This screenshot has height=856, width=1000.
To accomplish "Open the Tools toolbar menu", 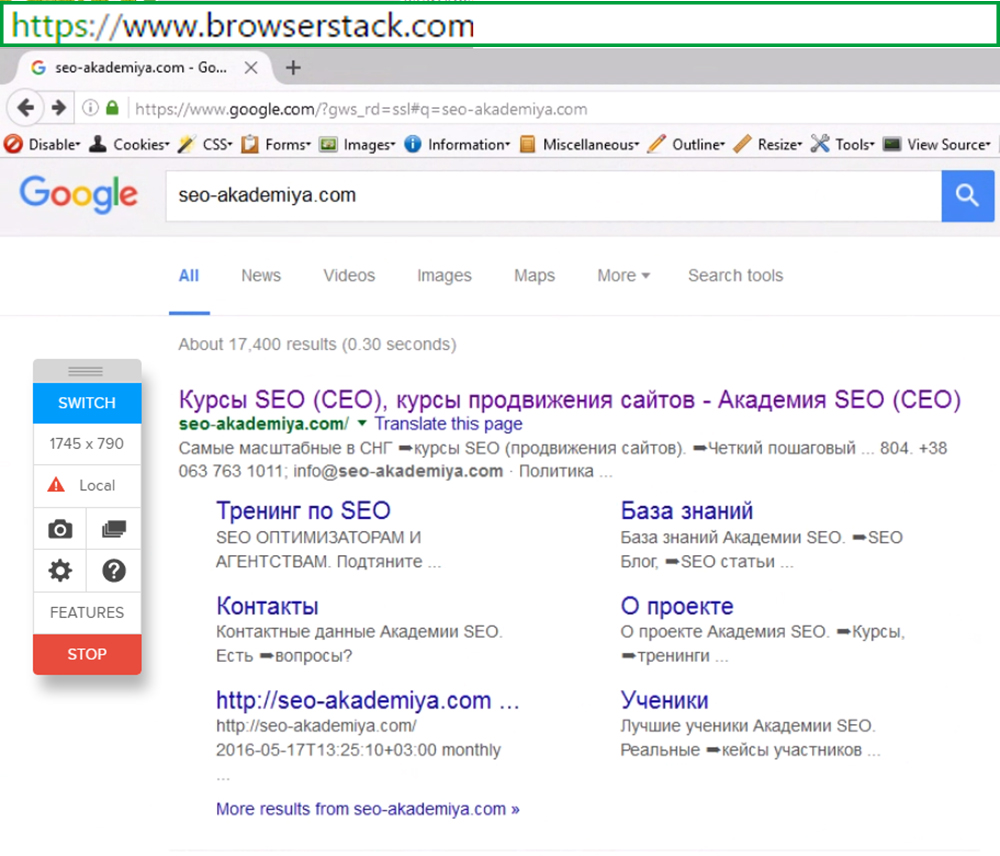I will 842,144.
